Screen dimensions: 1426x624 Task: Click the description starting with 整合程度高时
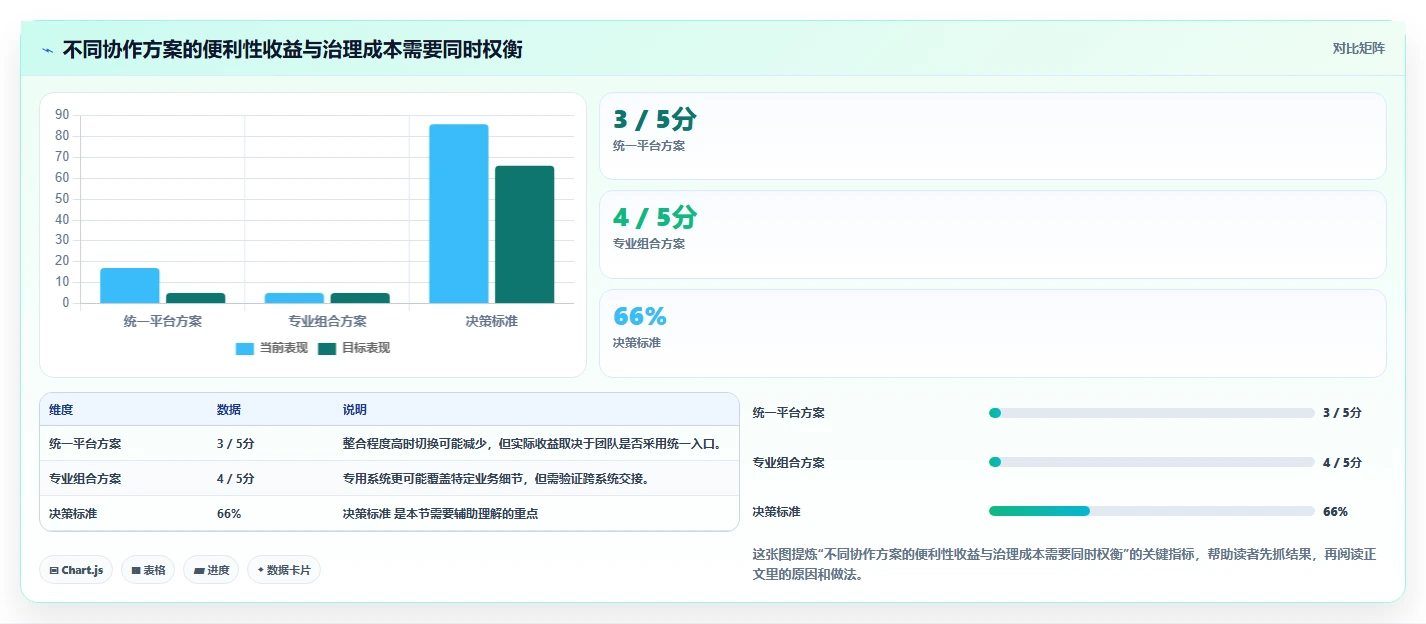pos(533,443)
